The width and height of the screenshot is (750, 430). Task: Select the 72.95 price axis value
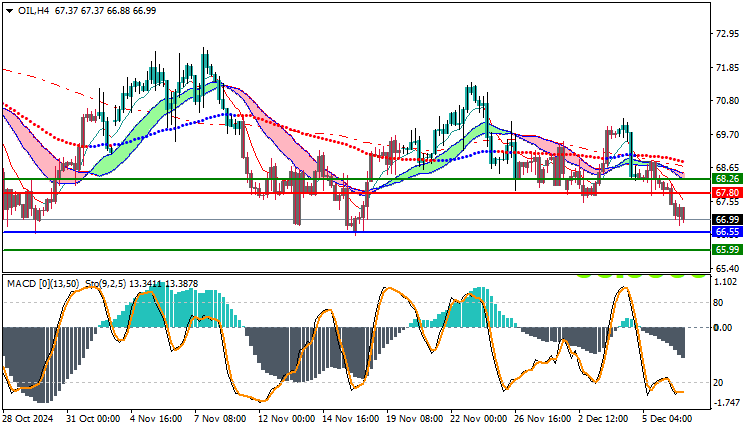tap(727, 34)
